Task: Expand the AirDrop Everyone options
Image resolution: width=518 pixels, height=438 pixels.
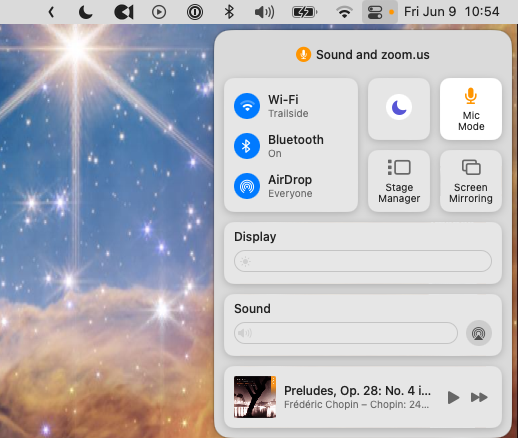Action: (x=290, y=186)
